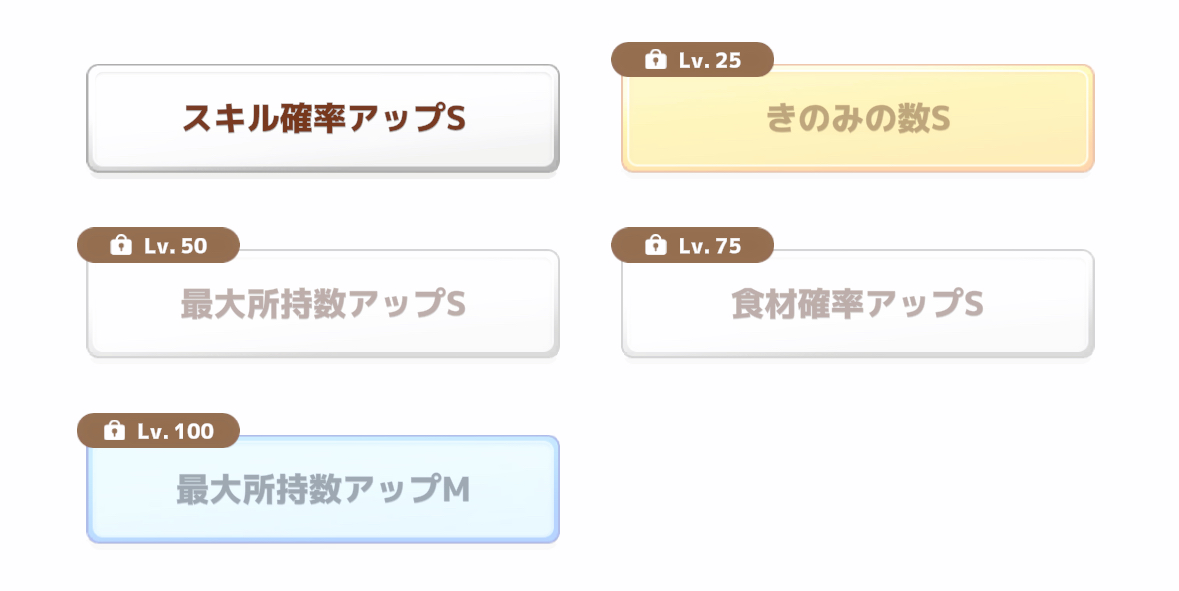Select the スキル確率アップS sub skill
This screenshot has height=591, width=1179.
(323, 119)
